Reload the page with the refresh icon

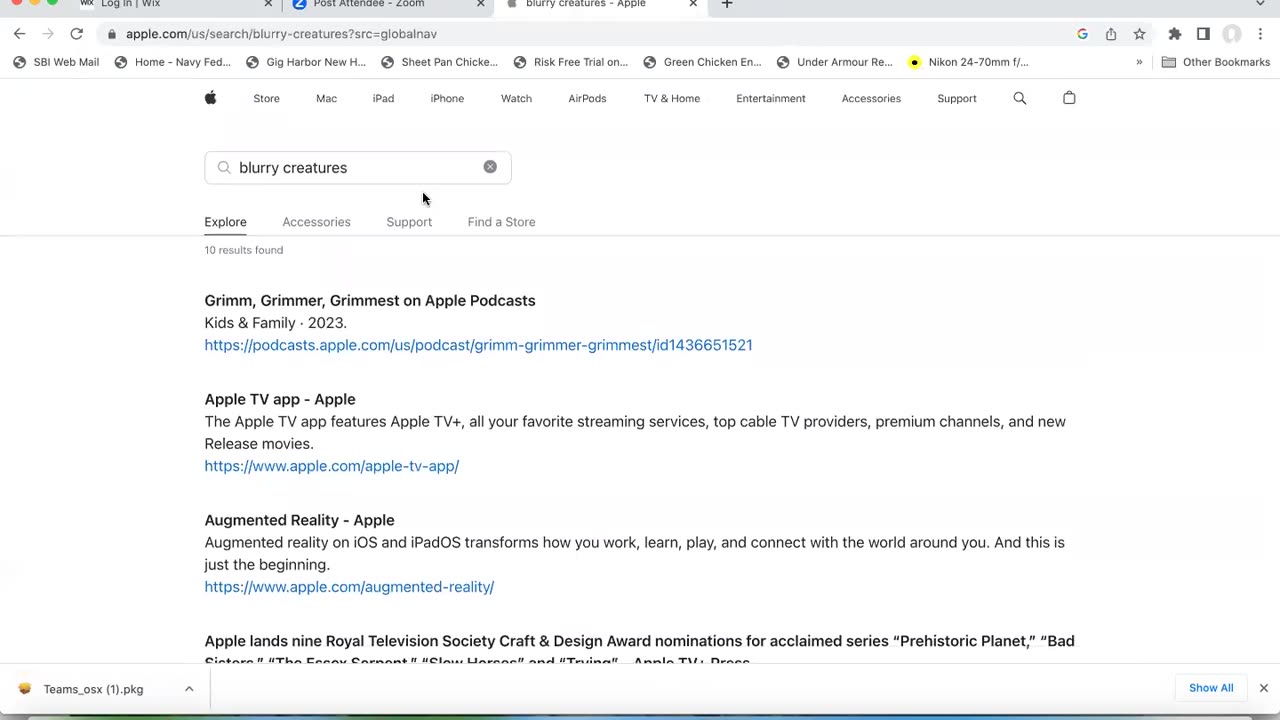(x=76, y=34)
